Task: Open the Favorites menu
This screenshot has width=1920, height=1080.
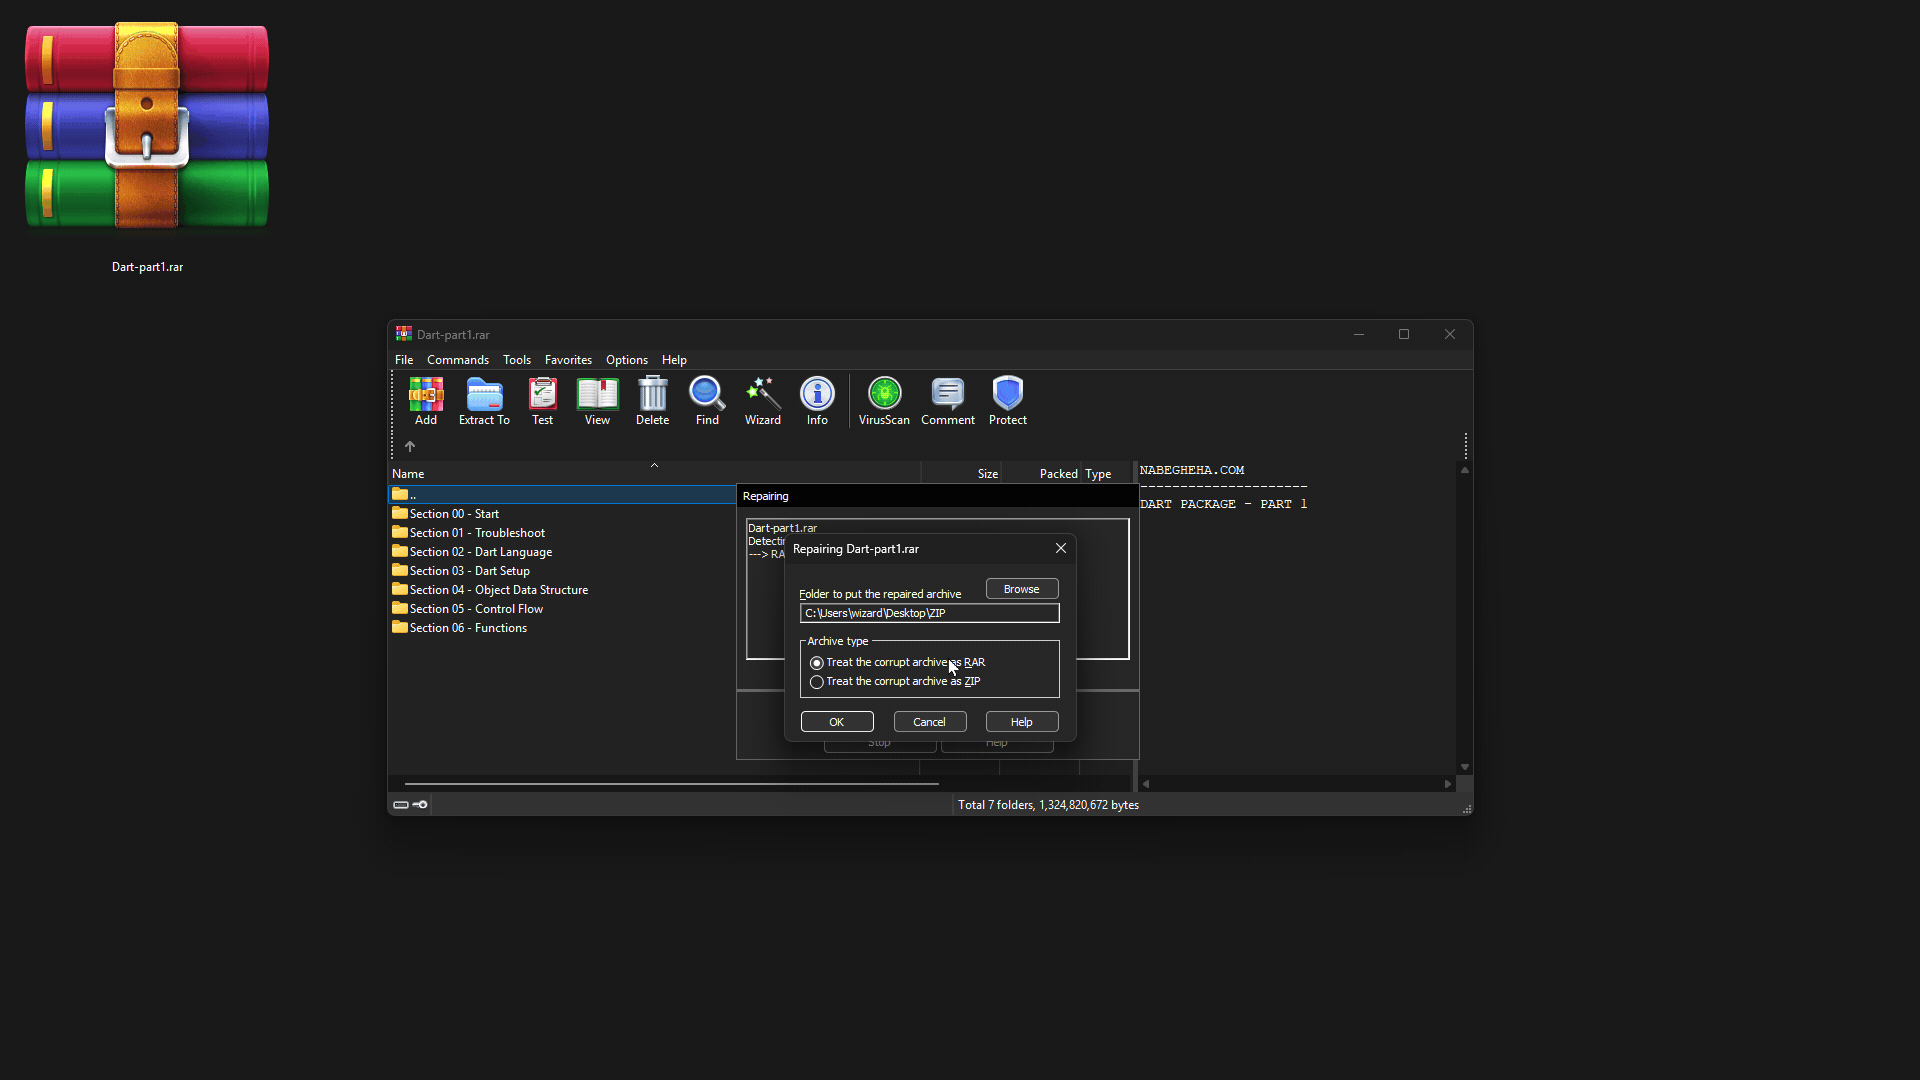Action: (x=568, y=360)
